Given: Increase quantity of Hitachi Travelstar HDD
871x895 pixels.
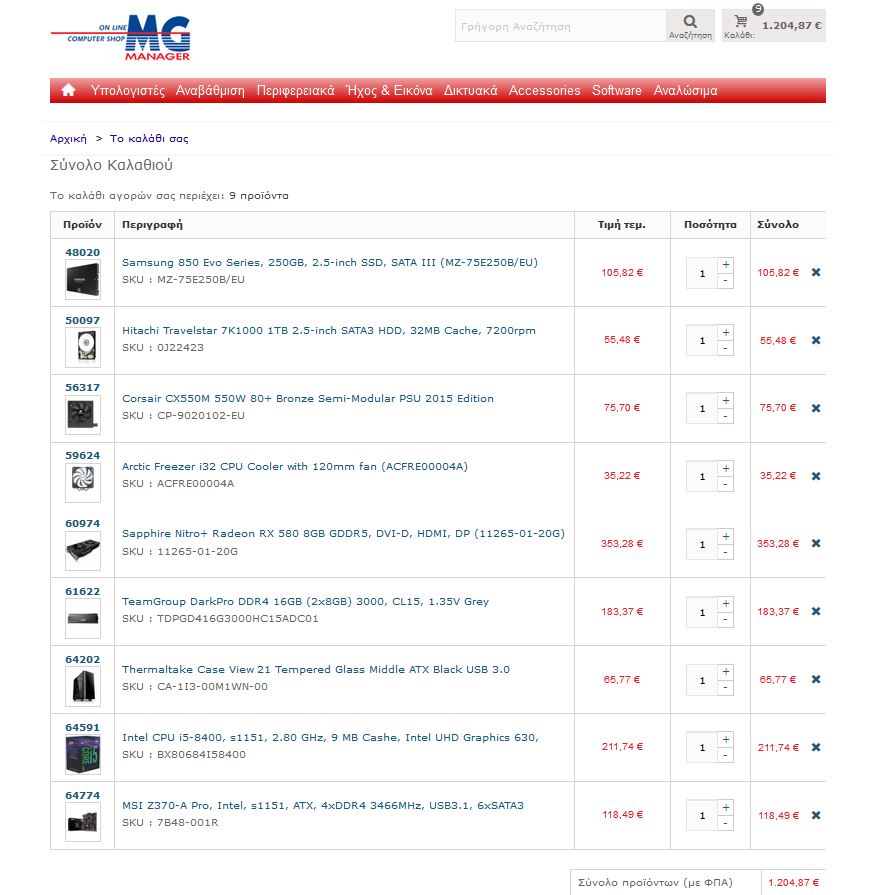Looking at the screenshot, I should 725,333.
